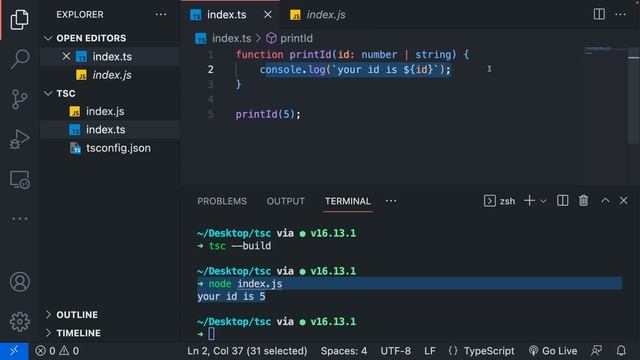Change end of line sequence LF
Image resolution: width=640 pixels, height=360 pixels.
click(429, 351)
